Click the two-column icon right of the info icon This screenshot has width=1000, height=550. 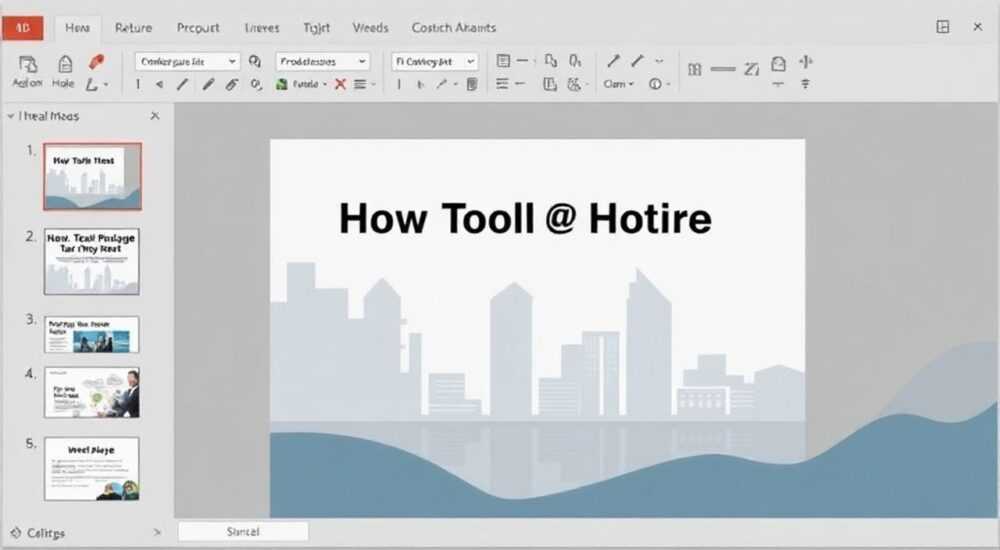click(x=695, y=70)
